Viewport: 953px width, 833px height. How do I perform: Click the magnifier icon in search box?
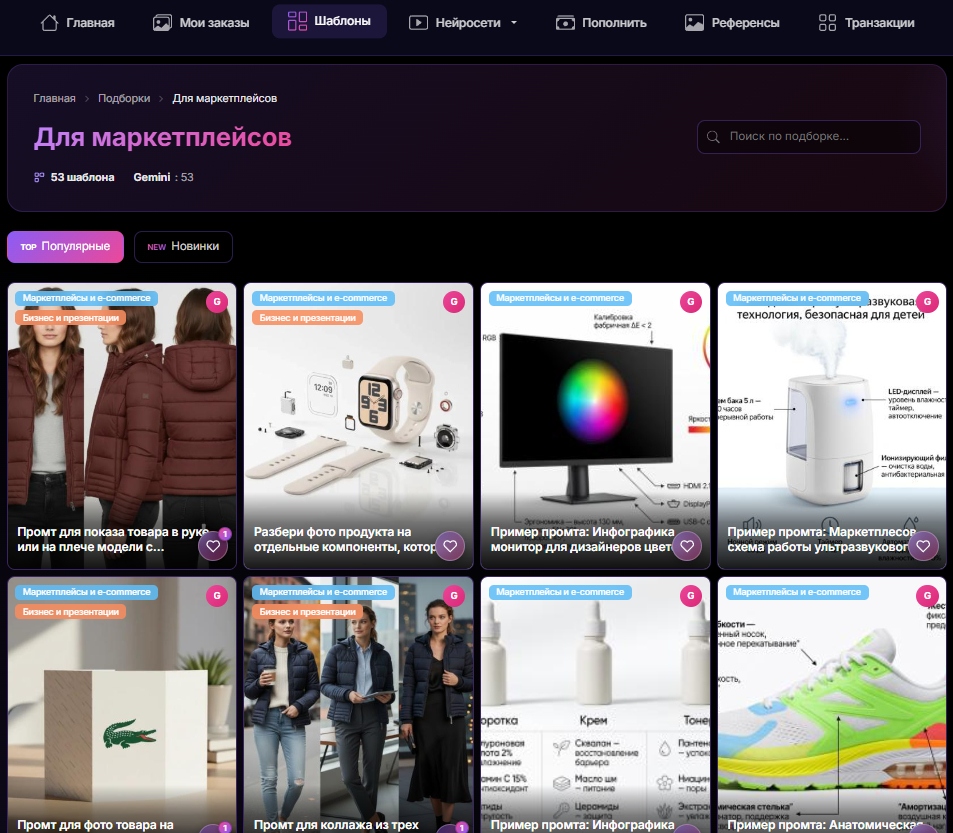(713, 137)
